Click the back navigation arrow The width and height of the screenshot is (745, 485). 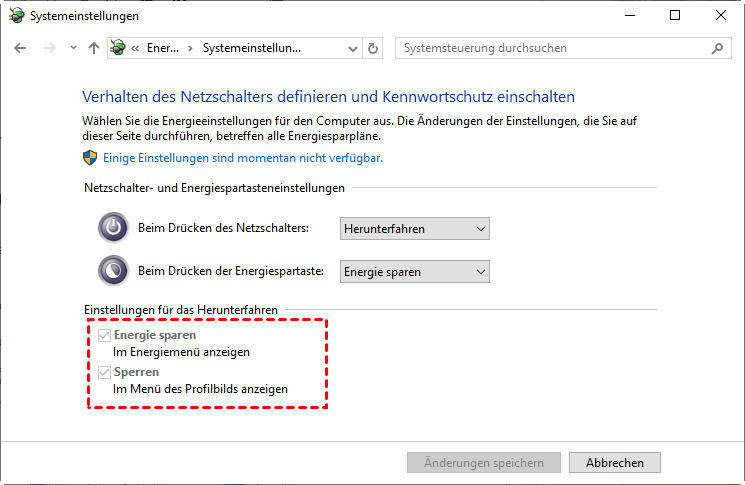21,48
